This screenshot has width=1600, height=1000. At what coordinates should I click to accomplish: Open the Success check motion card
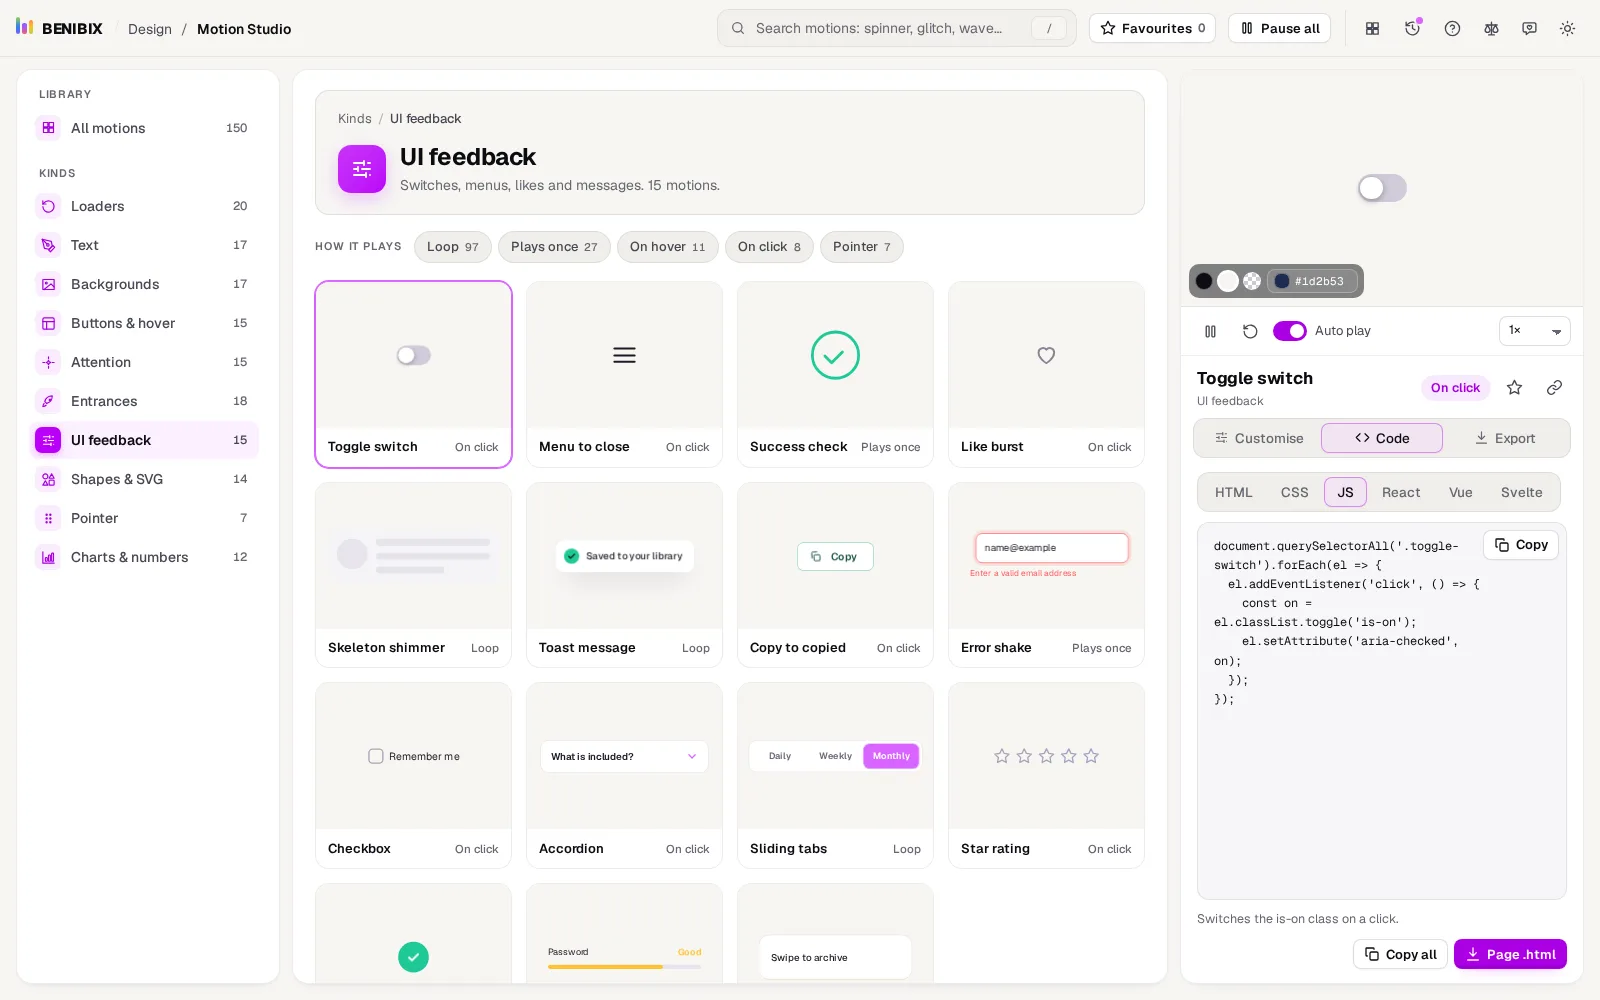coord(835,374)
